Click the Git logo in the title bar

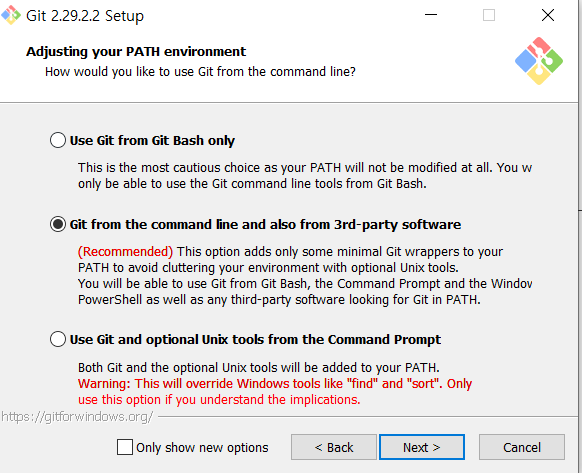tap(11, 15)
